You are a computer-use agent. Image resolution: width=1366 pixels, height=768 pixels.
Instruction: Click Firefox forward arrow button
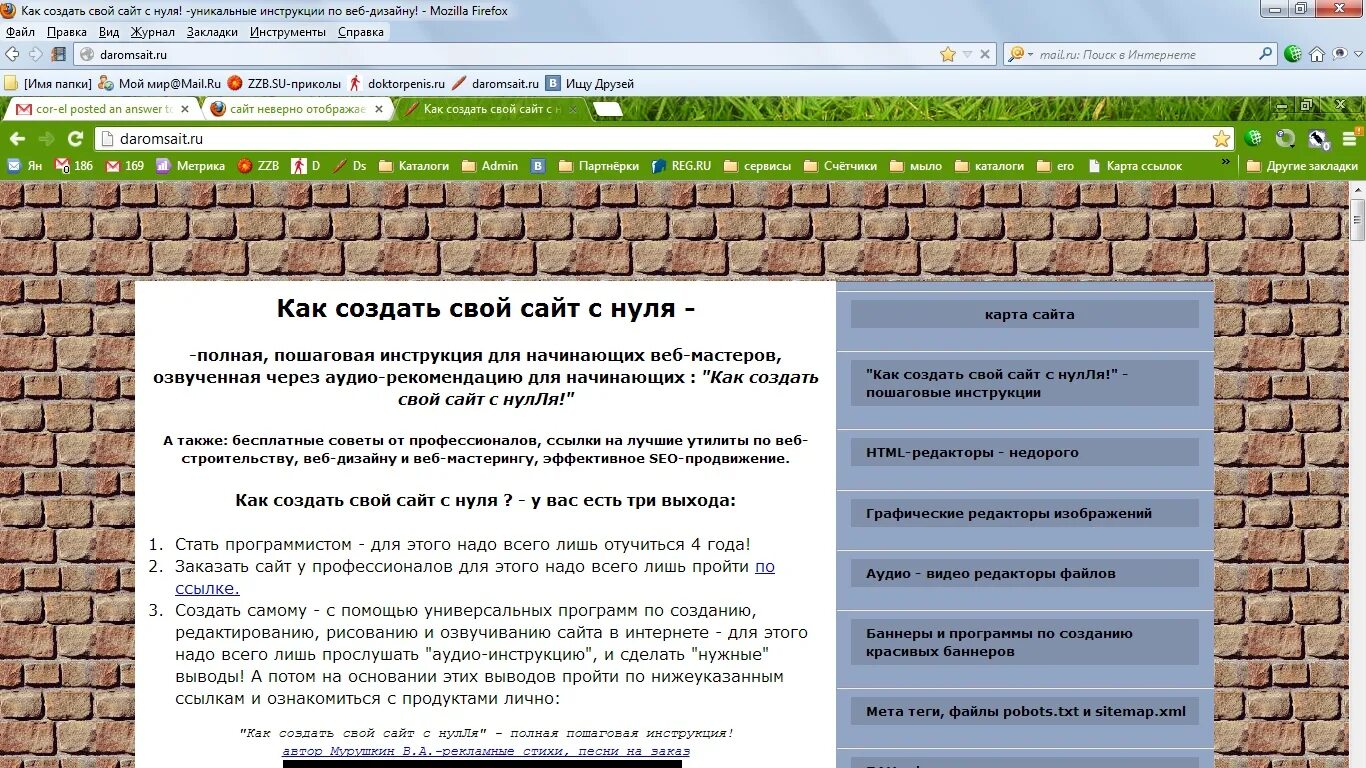[x=36, y=54]
